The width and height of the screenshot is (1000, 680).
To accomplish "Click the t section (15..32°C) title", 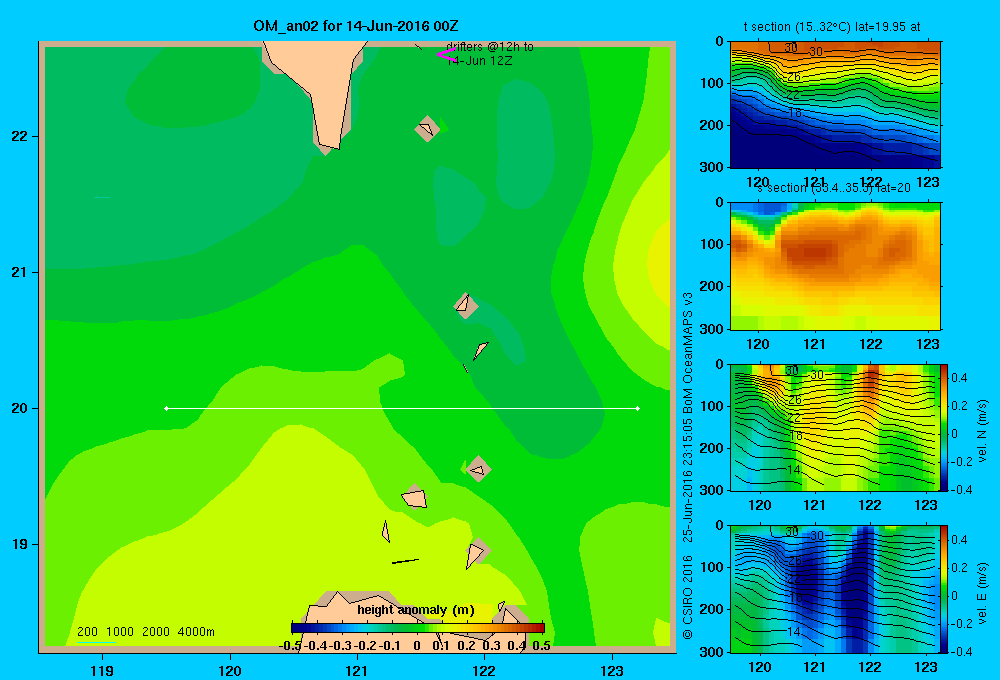I will pyautogui.click(x=832, y=27).
